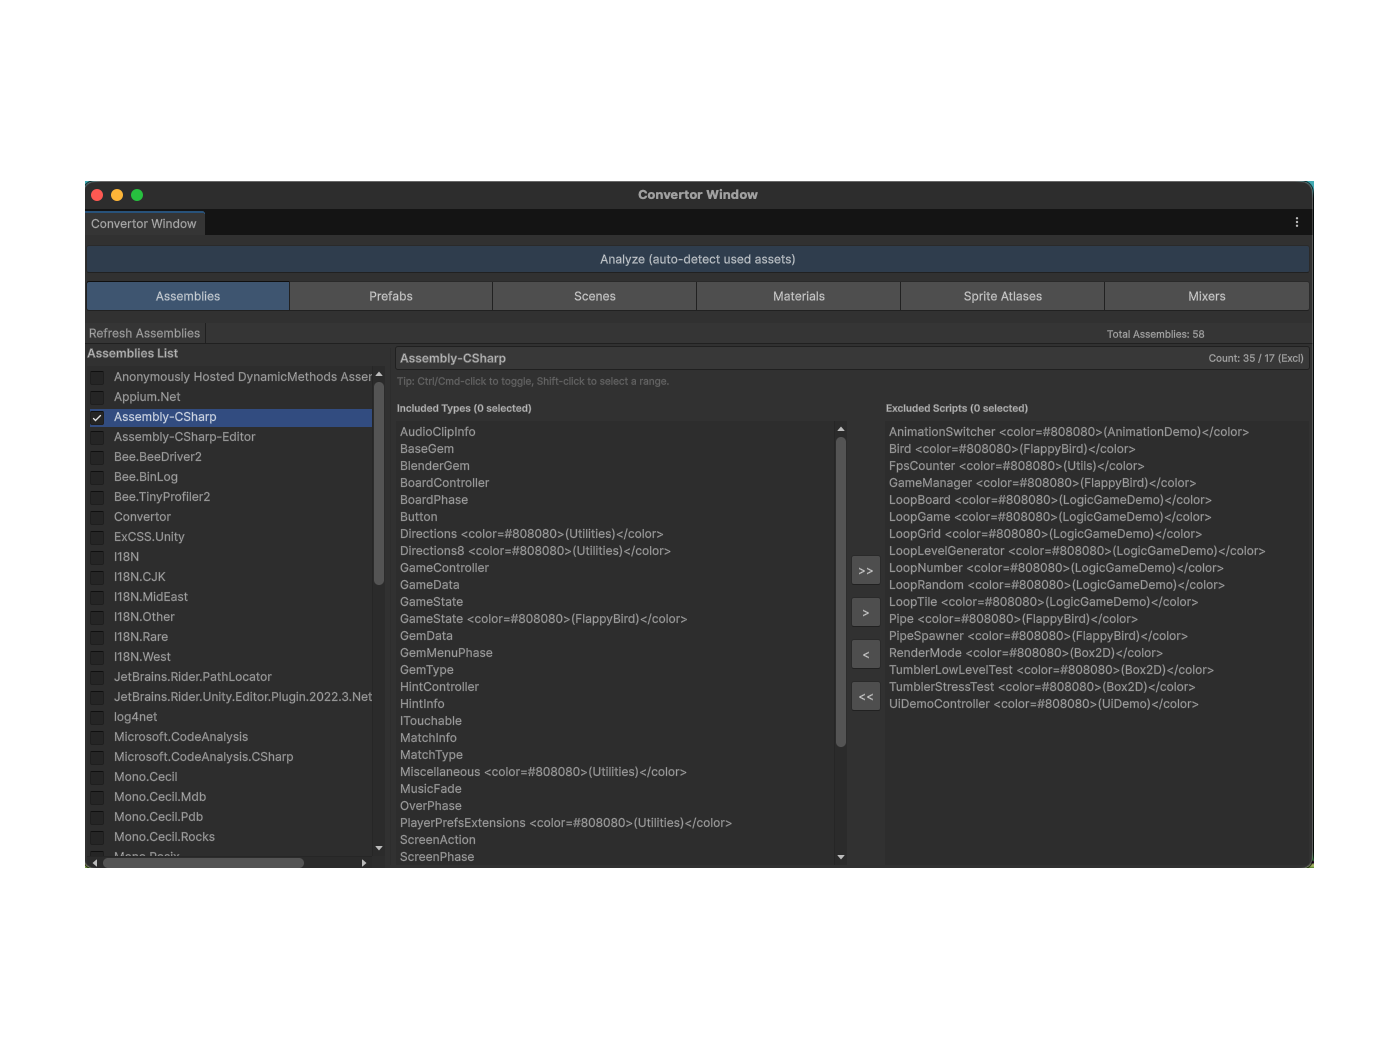Select the Convertor Window title tab
The image size is (1400, 1050).
click(x=144, y=224)
